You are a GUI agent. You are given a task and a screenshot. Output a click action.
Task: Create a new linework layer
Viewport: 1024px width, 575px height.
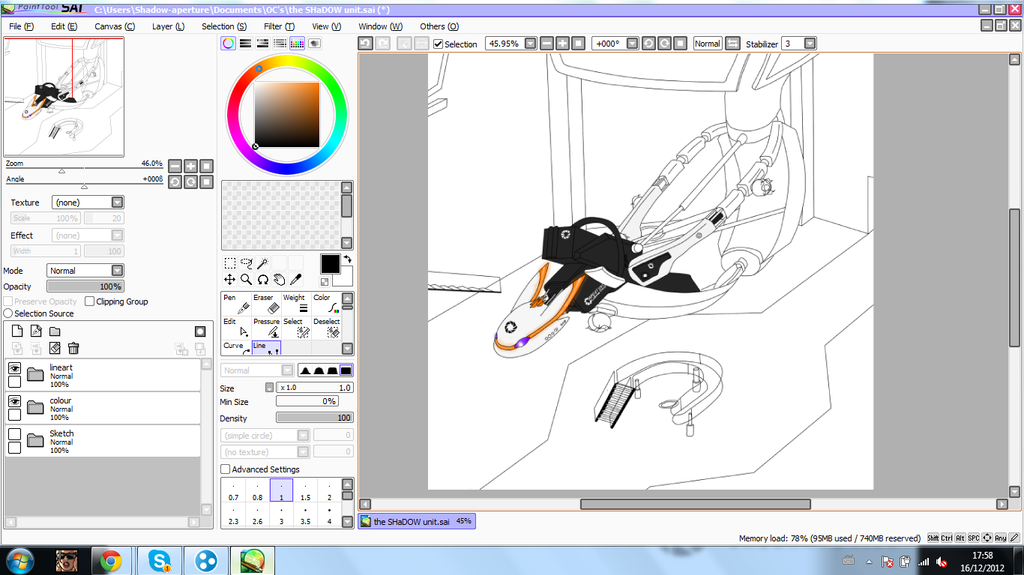(x=36, y=331)
